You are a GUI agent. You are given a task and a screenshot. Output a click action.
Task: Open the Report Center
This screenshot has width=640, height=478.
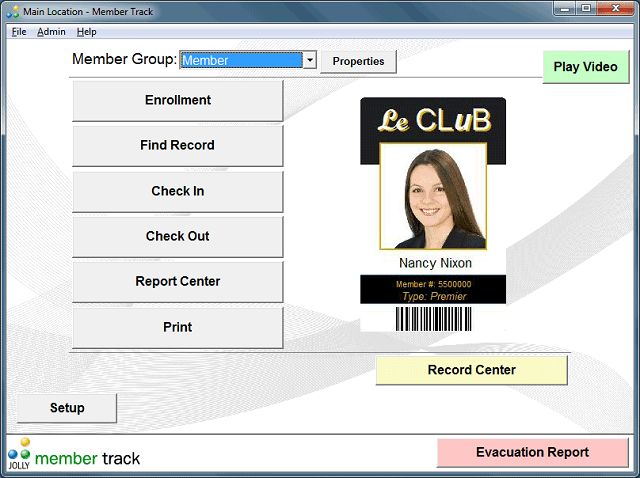pos(177,281)
